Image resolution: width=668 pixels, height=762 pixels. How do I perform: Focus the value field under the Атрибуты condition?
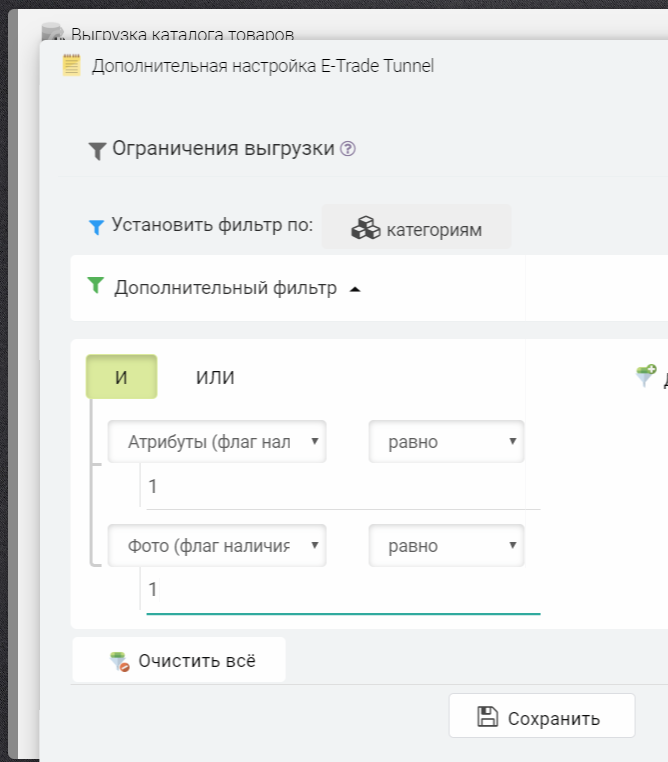(340, 487)
